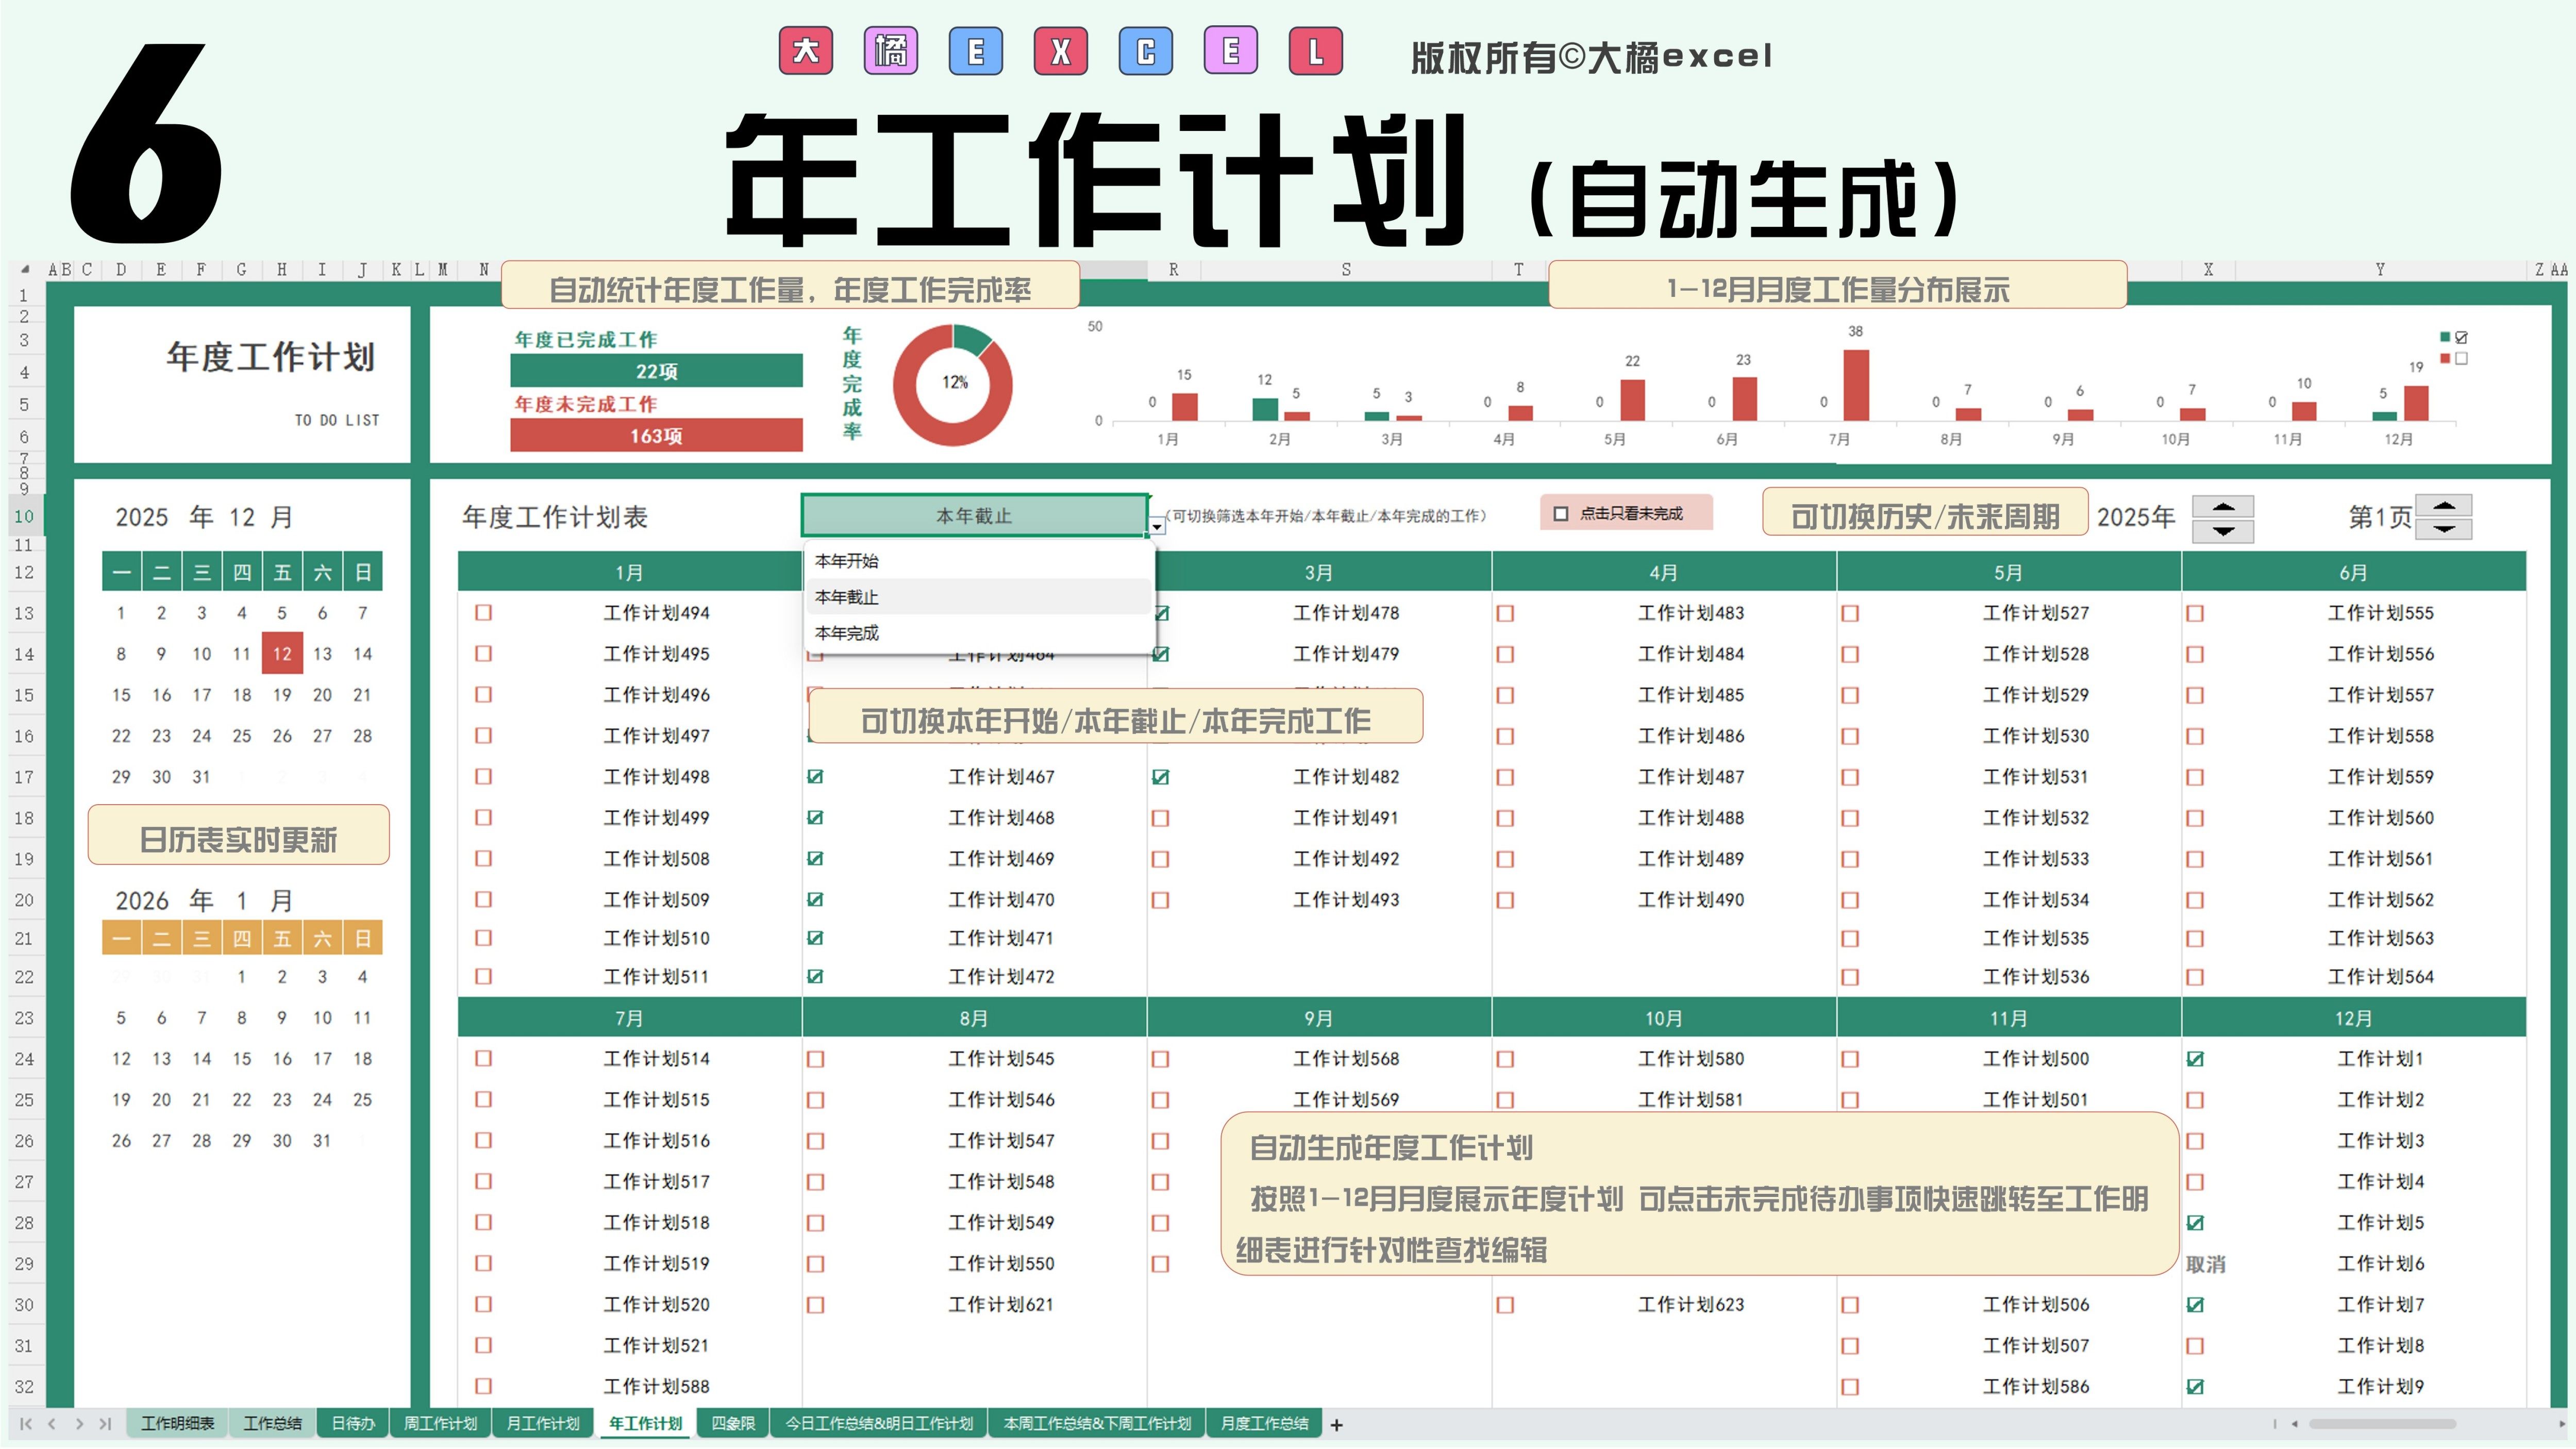Choose 本年完成 in the dropdown list

click(x=847, y=633)
